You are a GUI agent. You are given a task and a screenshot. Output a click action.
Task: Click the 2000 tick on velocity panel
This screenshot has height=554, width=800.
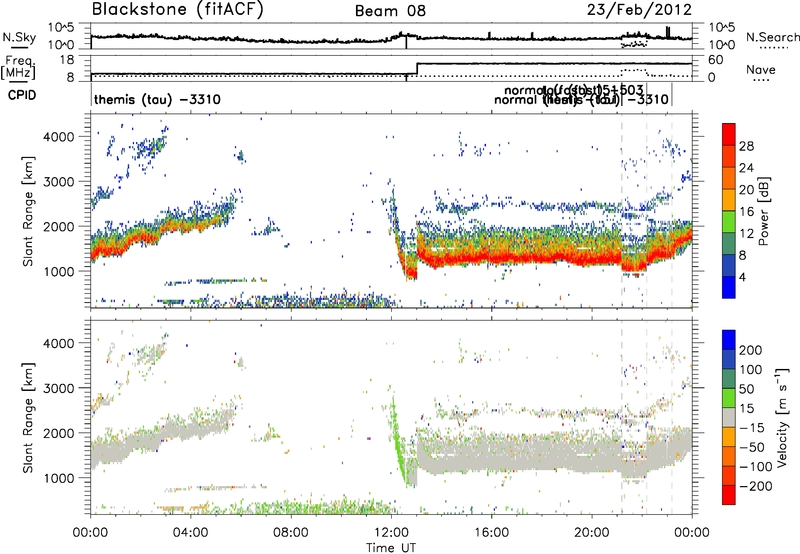point(59,433)
